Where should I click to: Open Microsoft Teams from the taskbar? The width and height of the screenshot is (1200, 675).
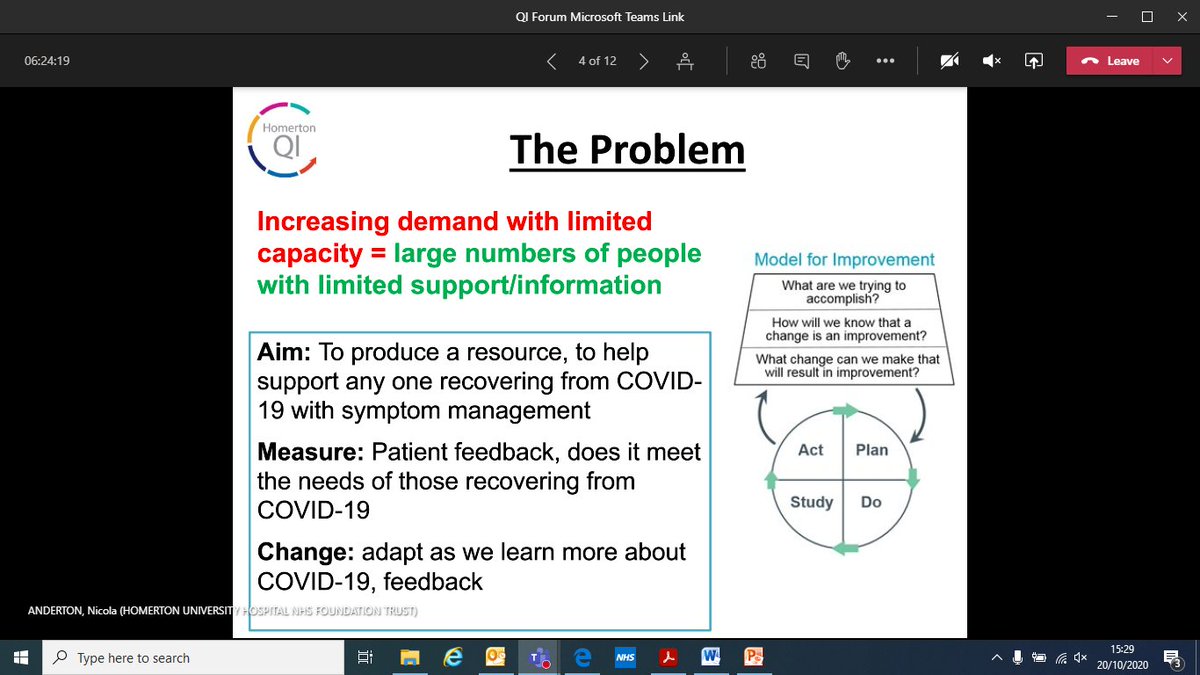tap(540, 657)
